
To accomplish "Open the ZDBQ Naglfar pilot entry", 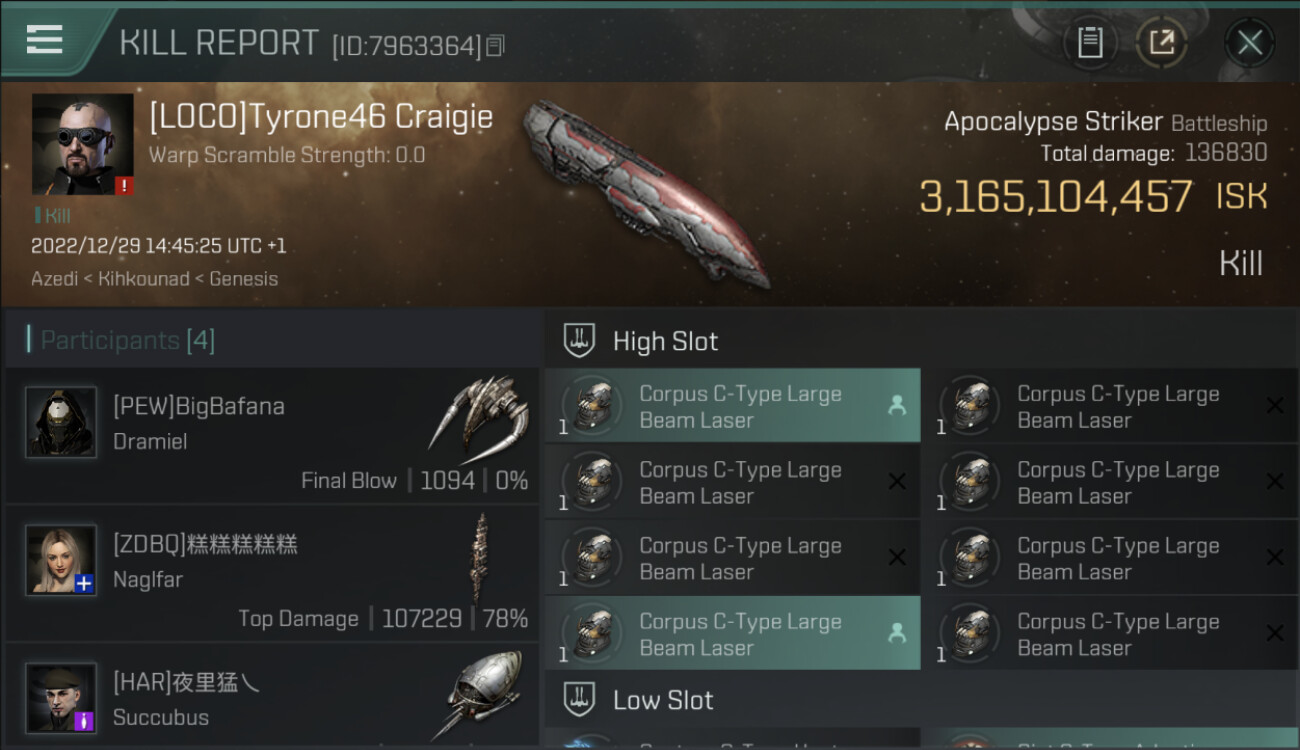I will (272, 573).
